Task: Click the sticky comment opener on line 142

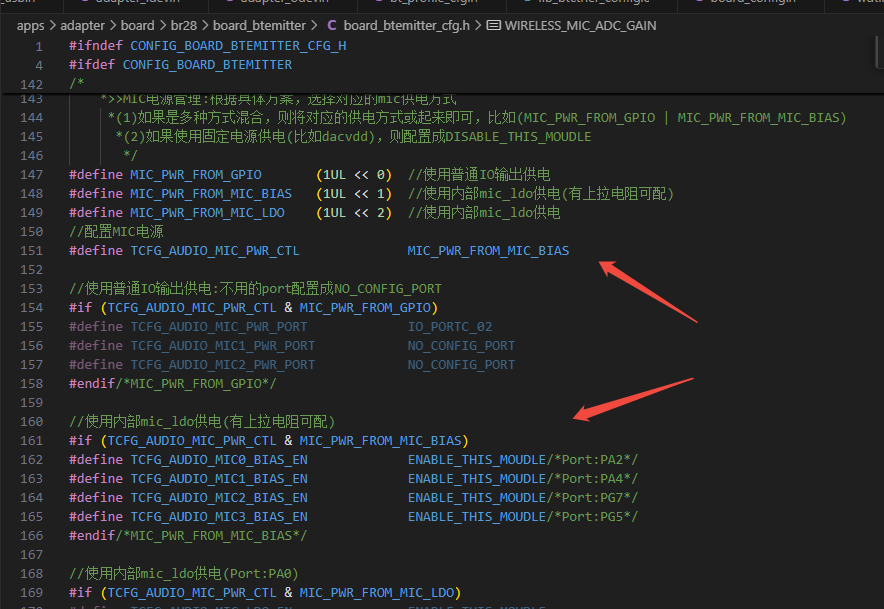Action: [x=77, y=84]
